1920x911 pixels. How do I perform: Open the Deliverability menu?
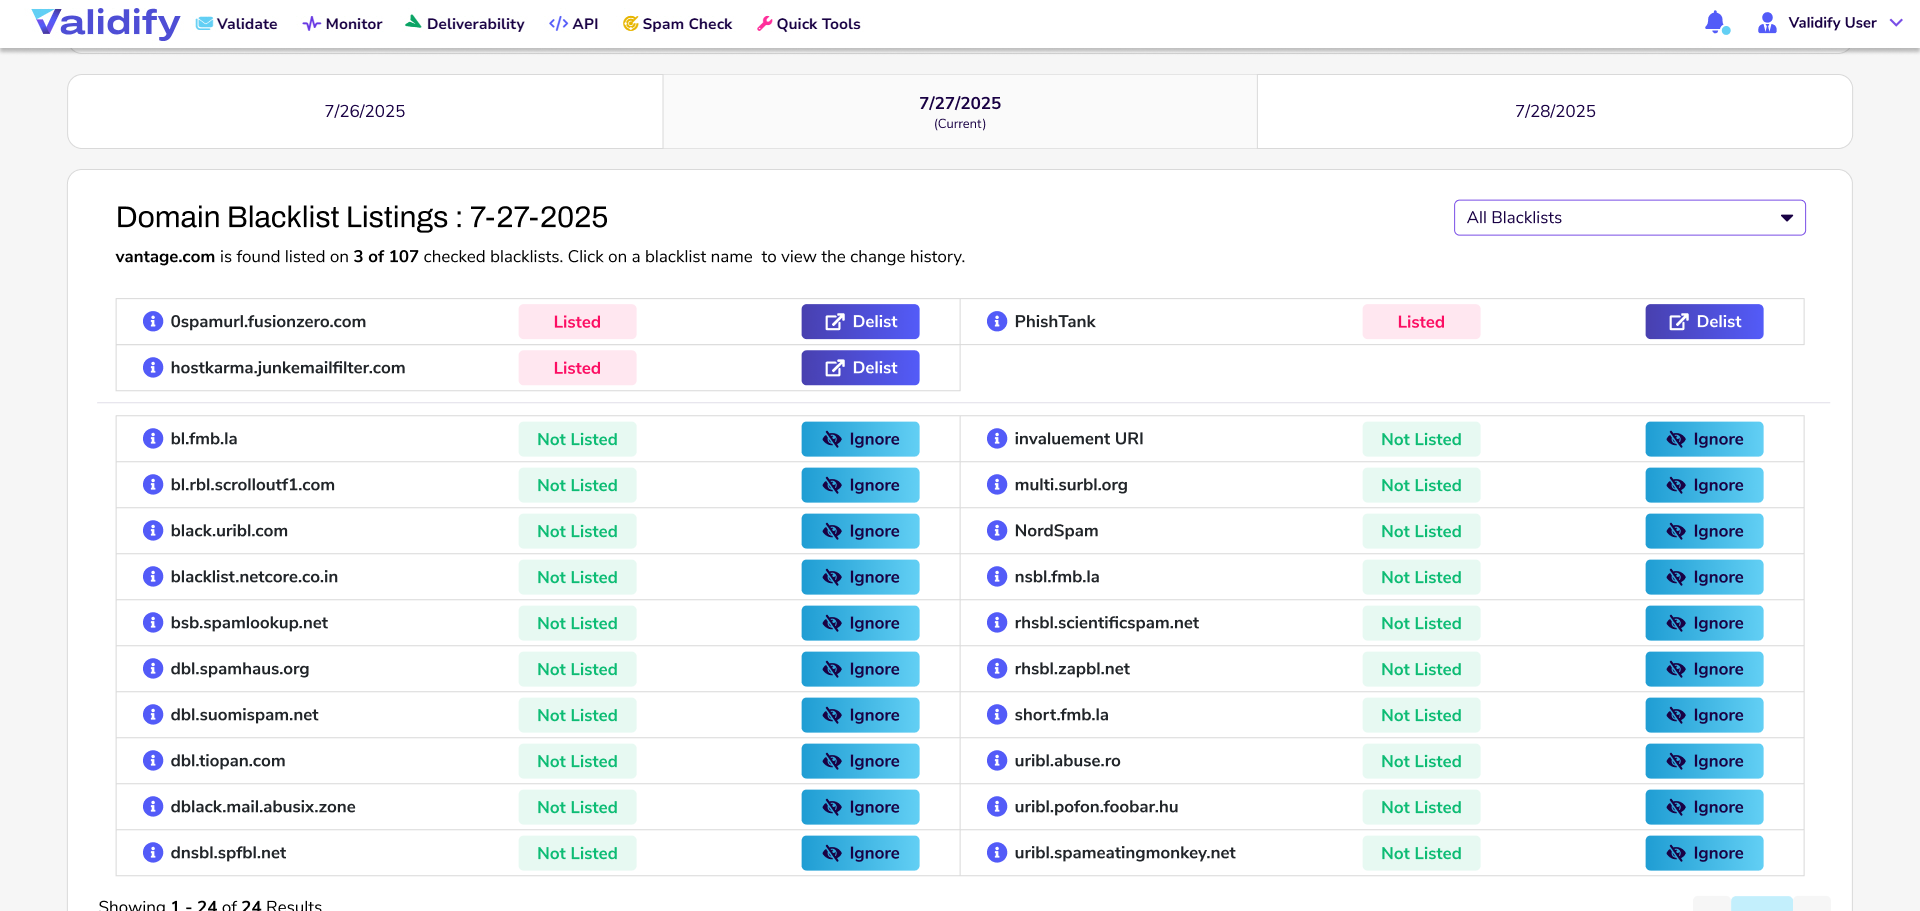pyautogui.click(x=465, y=24)
